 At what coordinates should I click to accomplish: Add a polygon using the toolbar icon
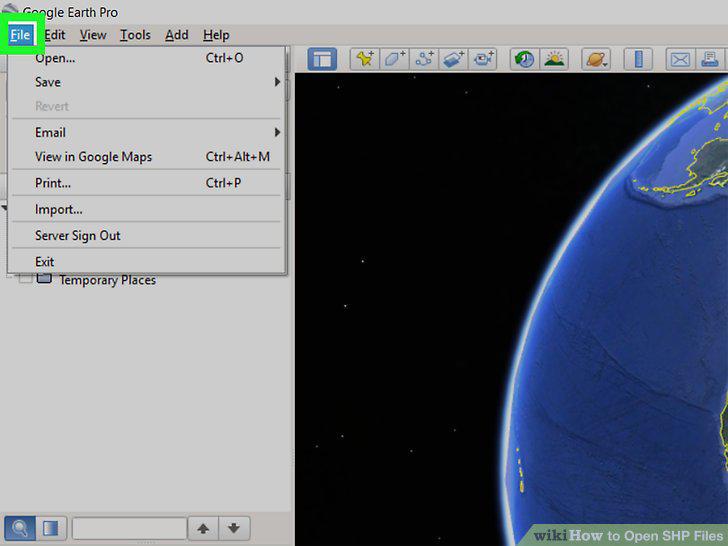coord(394,59)
